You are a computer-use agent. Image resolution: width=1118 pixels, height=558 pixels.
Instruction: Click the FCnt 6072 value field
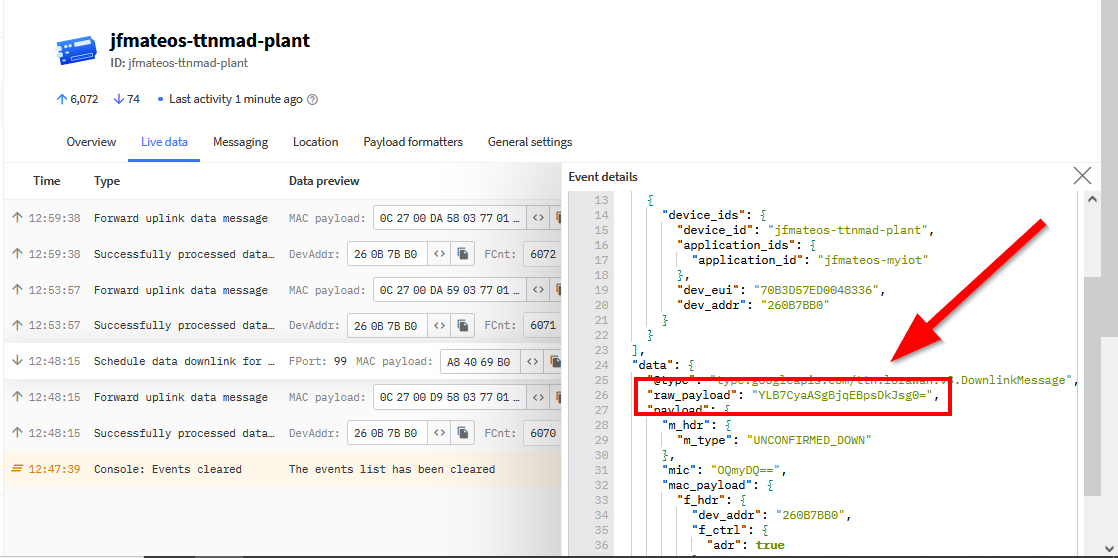point(542,254)
